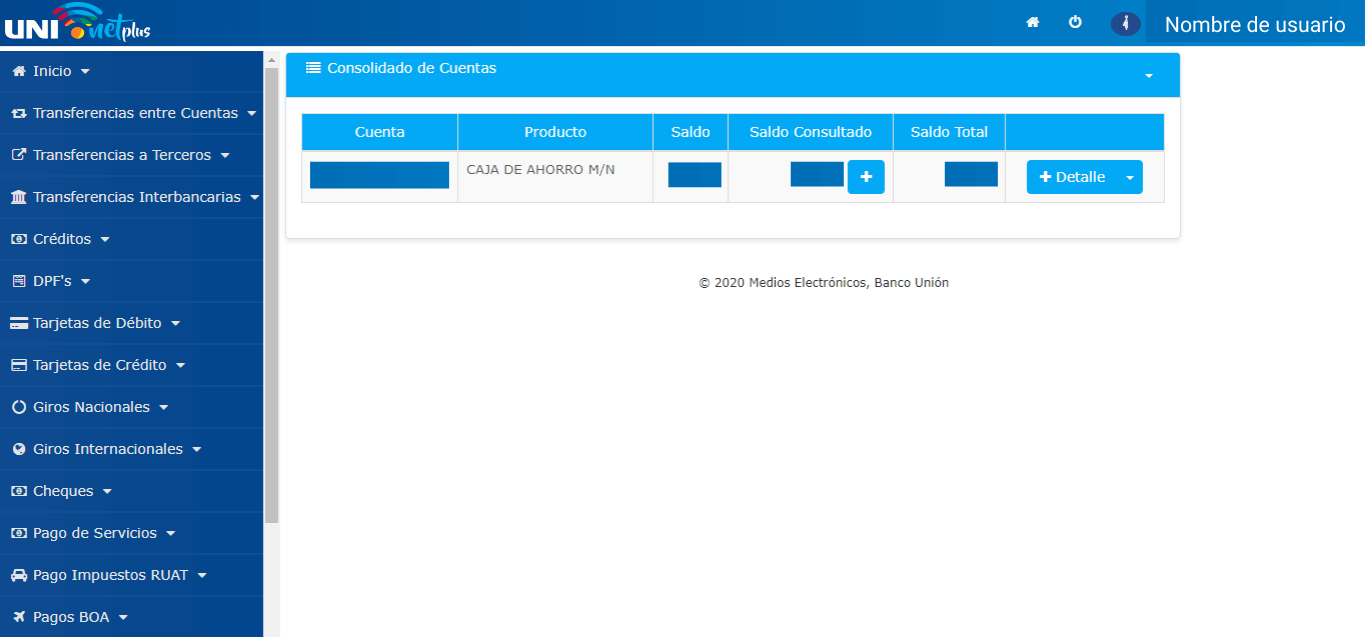Open the Pago de Servicios menu
Viewport: 1365px width, 637px height.
coord(95,534)
